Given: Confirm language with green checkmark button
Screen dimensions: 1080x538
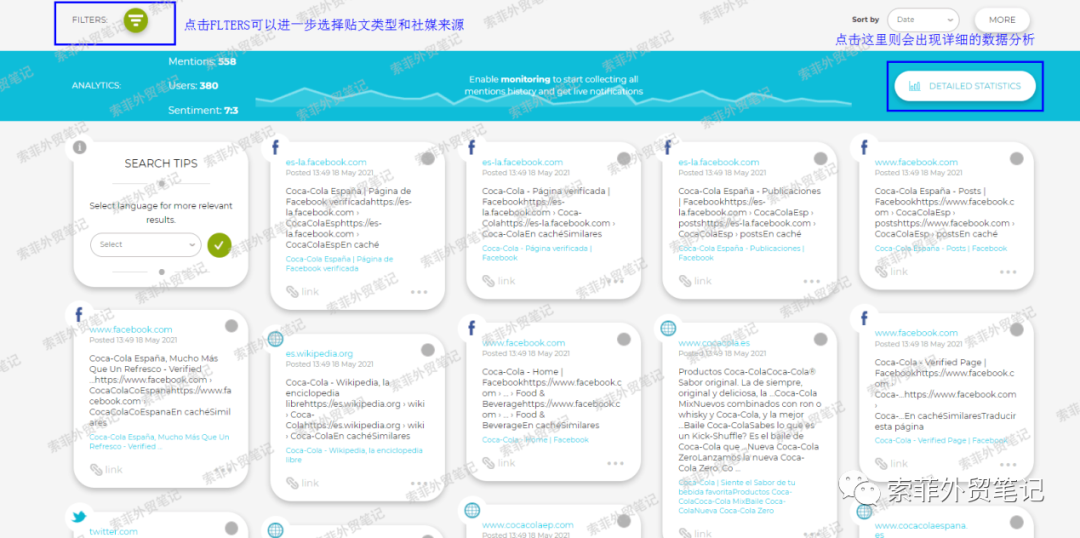Looking at the screenshot, I should (219, 245).
